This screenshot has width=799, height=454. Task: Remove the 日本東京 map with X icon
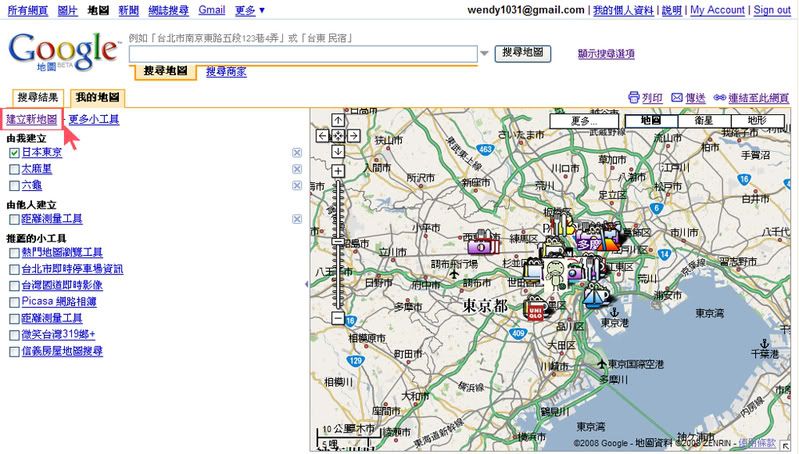coord(297,152)
